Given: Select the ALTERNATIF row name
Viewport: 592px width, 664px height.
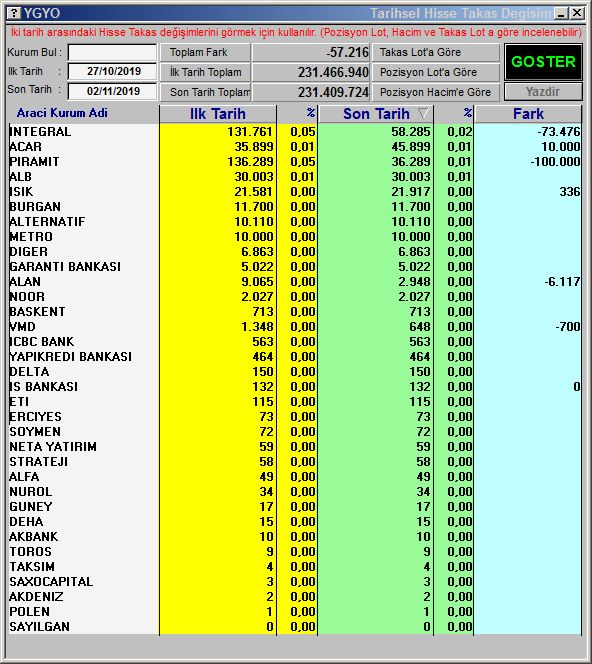Looking at the screenshot, I should [47, 222].
